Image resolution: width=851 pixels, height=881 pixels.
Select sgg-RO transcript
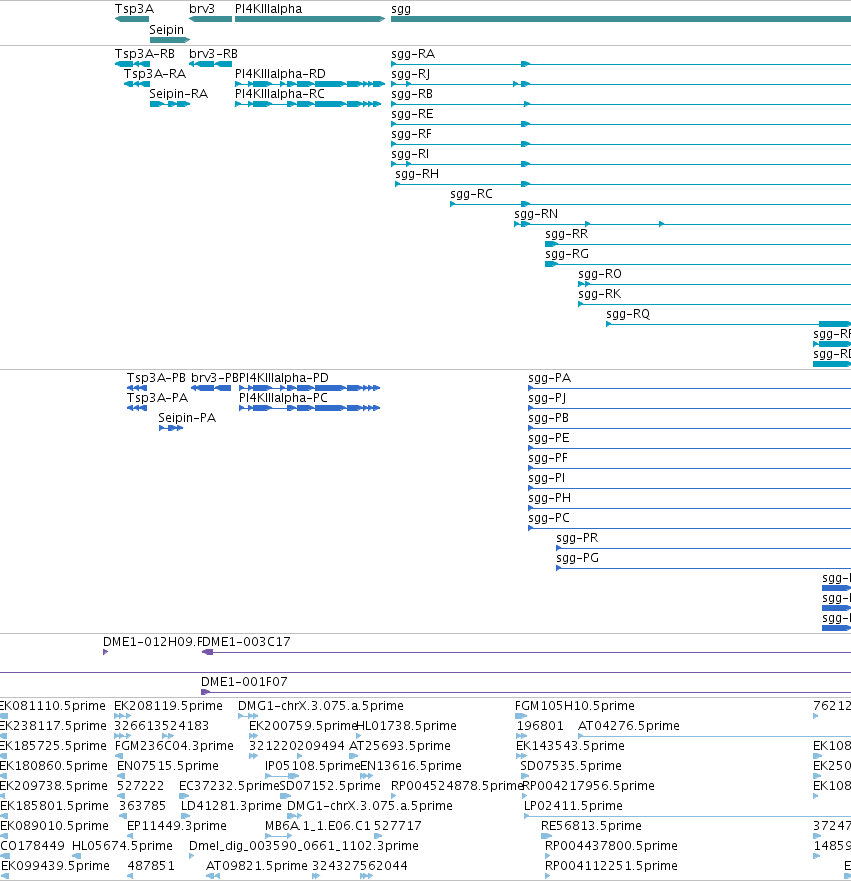pos(715,284)
